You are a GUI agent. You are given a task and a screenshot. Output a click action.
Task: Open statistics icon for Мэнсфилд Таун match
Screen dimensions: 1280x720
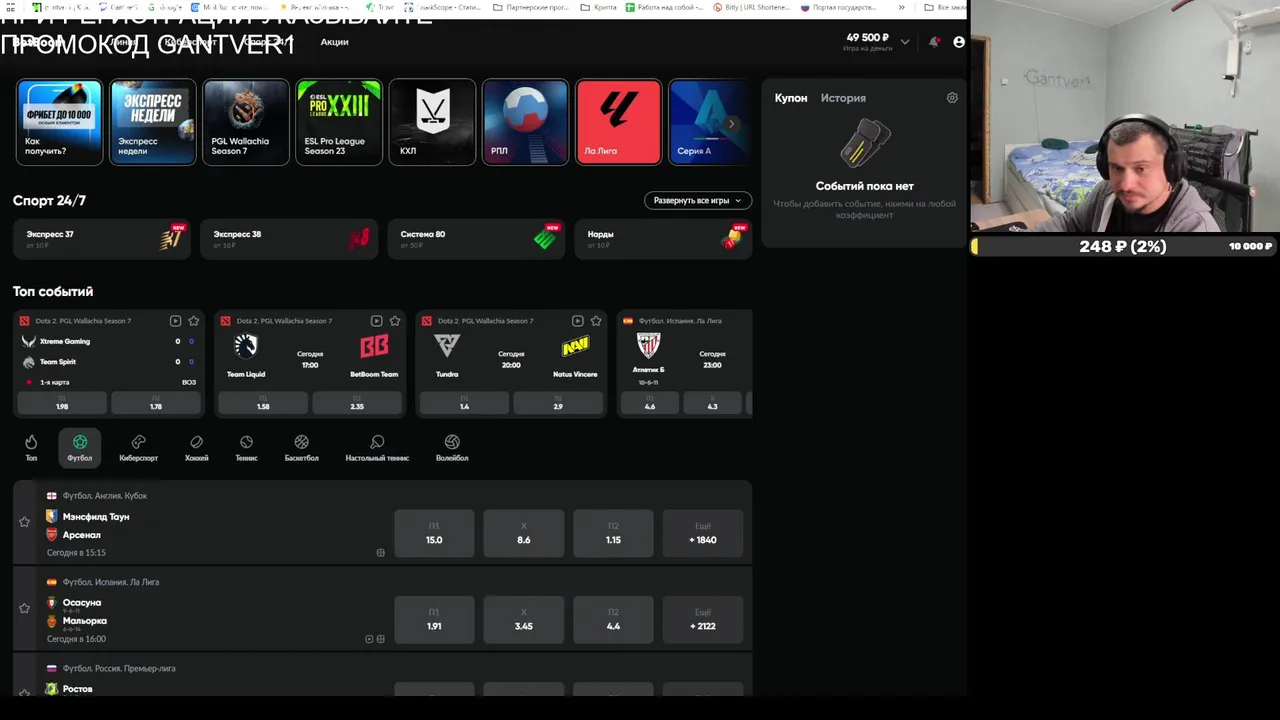click(x=380, y=553)
